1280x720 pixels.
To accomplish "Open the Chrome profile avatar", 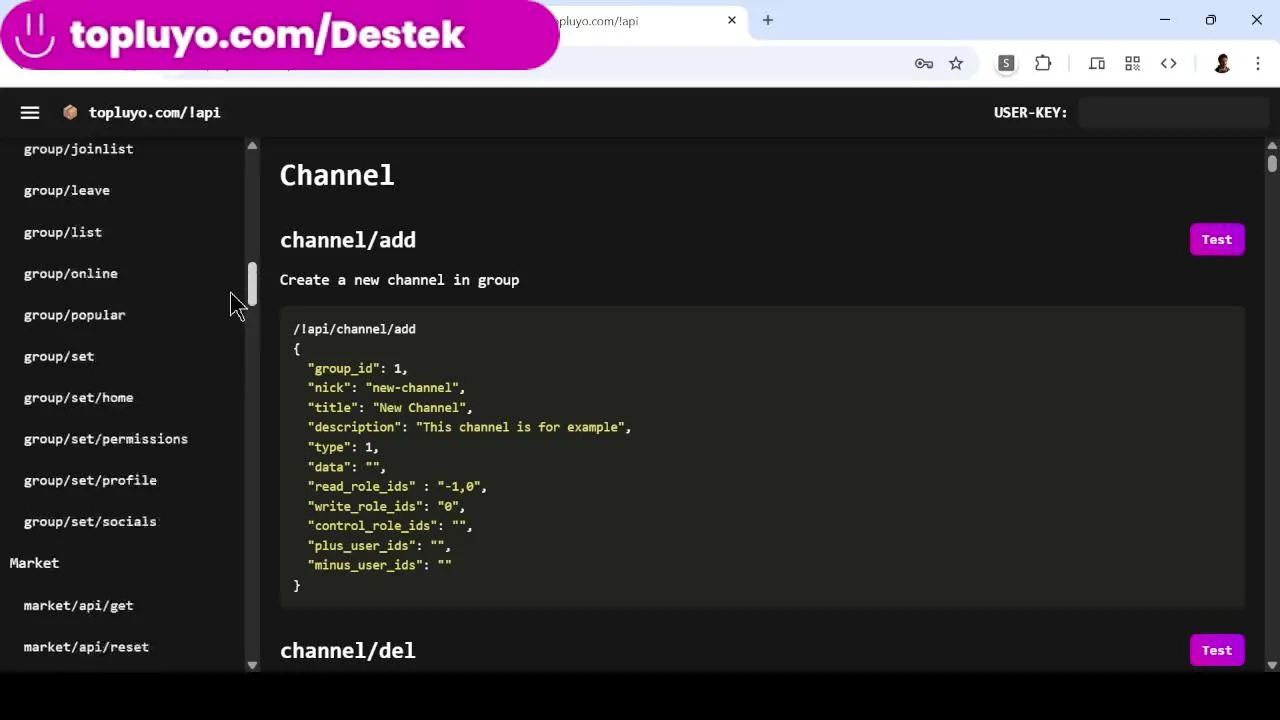I will tap(1222, 64).
